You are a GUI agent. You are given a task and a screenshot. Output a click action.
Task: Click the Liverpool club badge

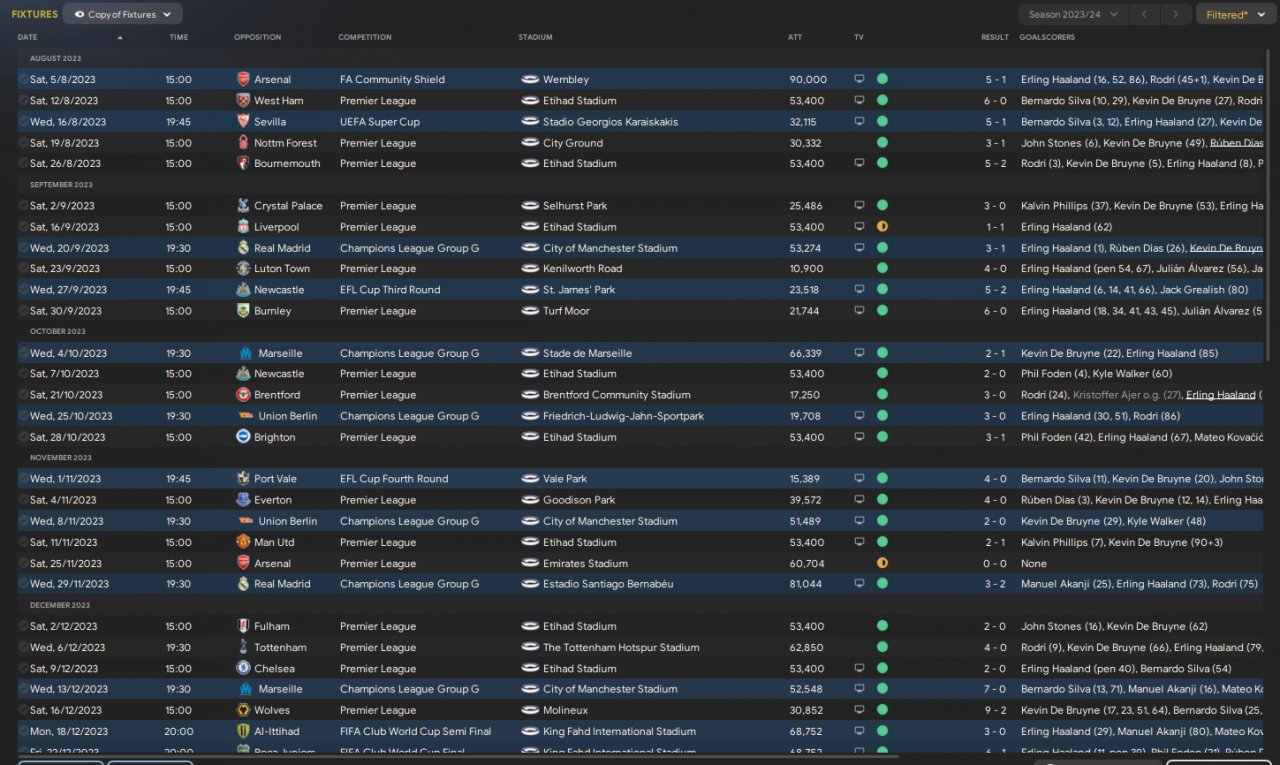243,227
